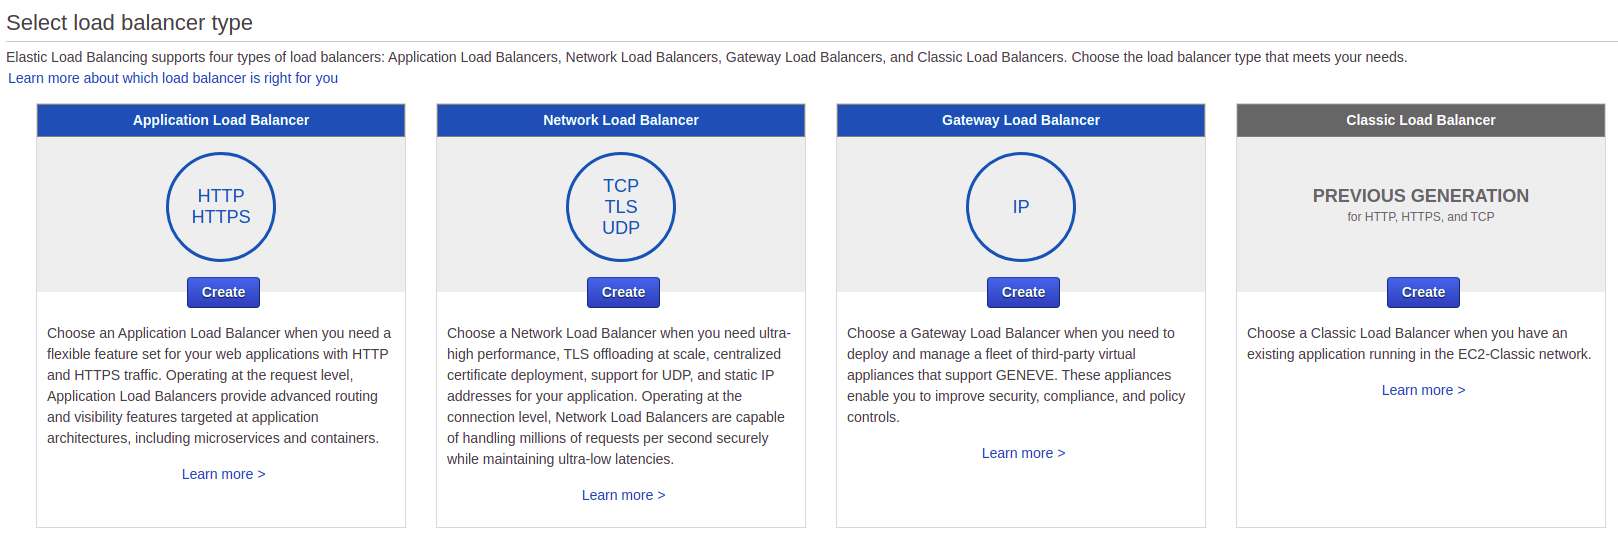Click the Select load balancer type heading
Screen dimensions: 1618x538
130,22
